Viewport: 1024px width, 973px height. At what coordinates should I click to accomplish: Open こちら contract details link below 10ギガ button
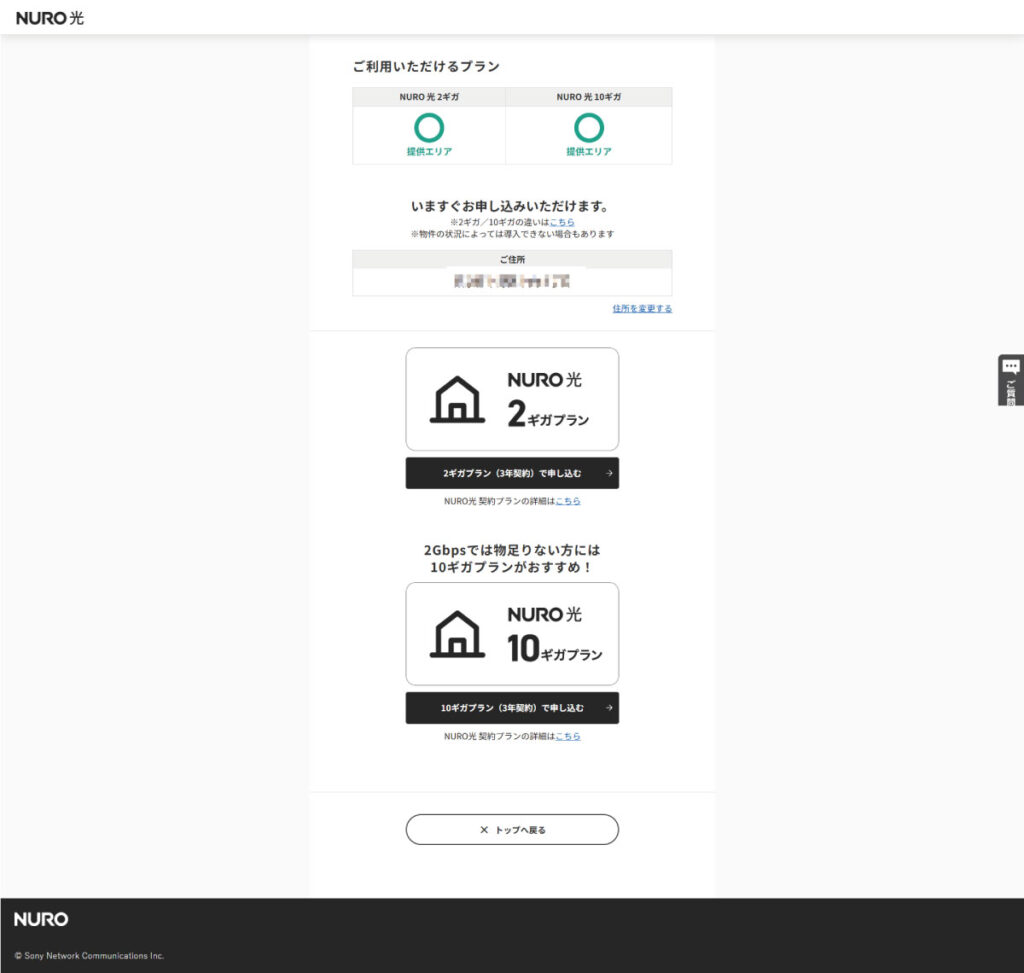(568, 736)
